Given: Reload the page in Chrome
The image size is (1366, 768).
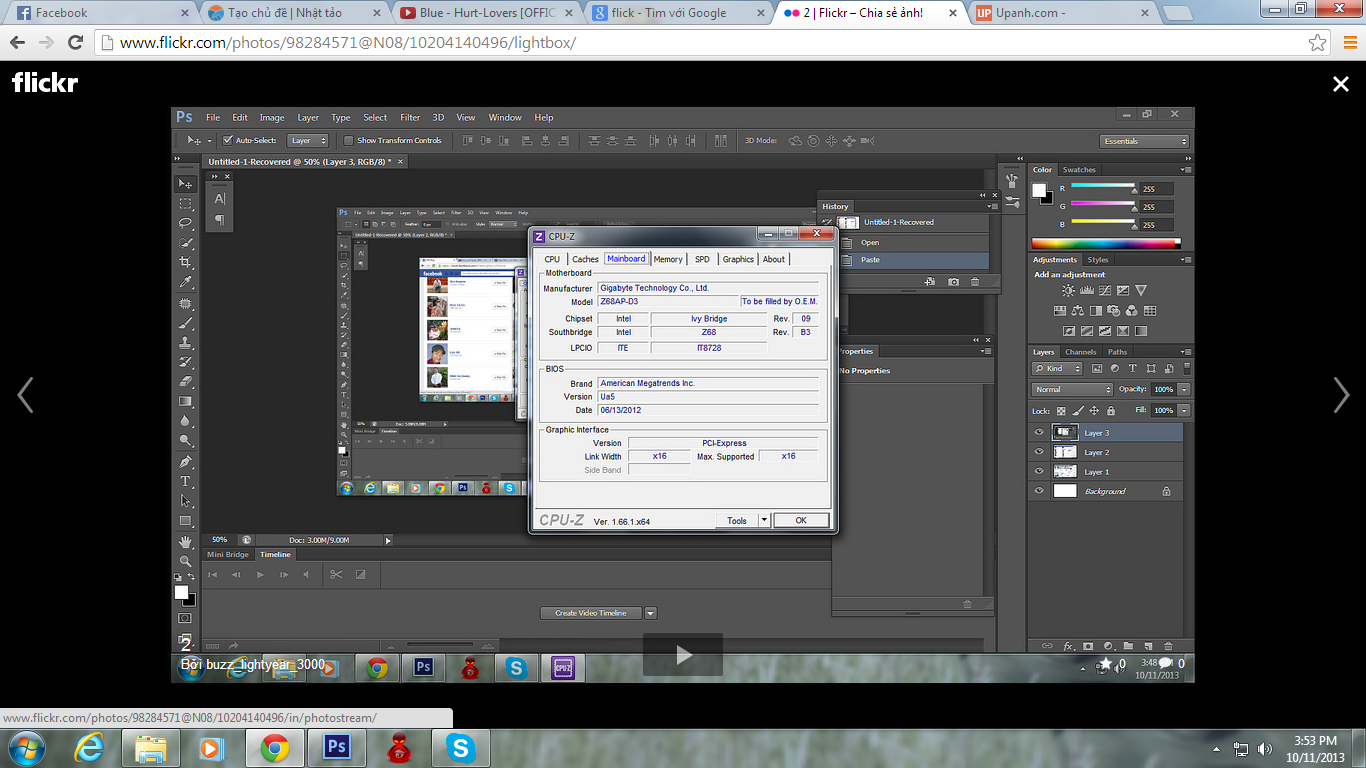Looking at the screenshot, I should [x=75, y=43].
